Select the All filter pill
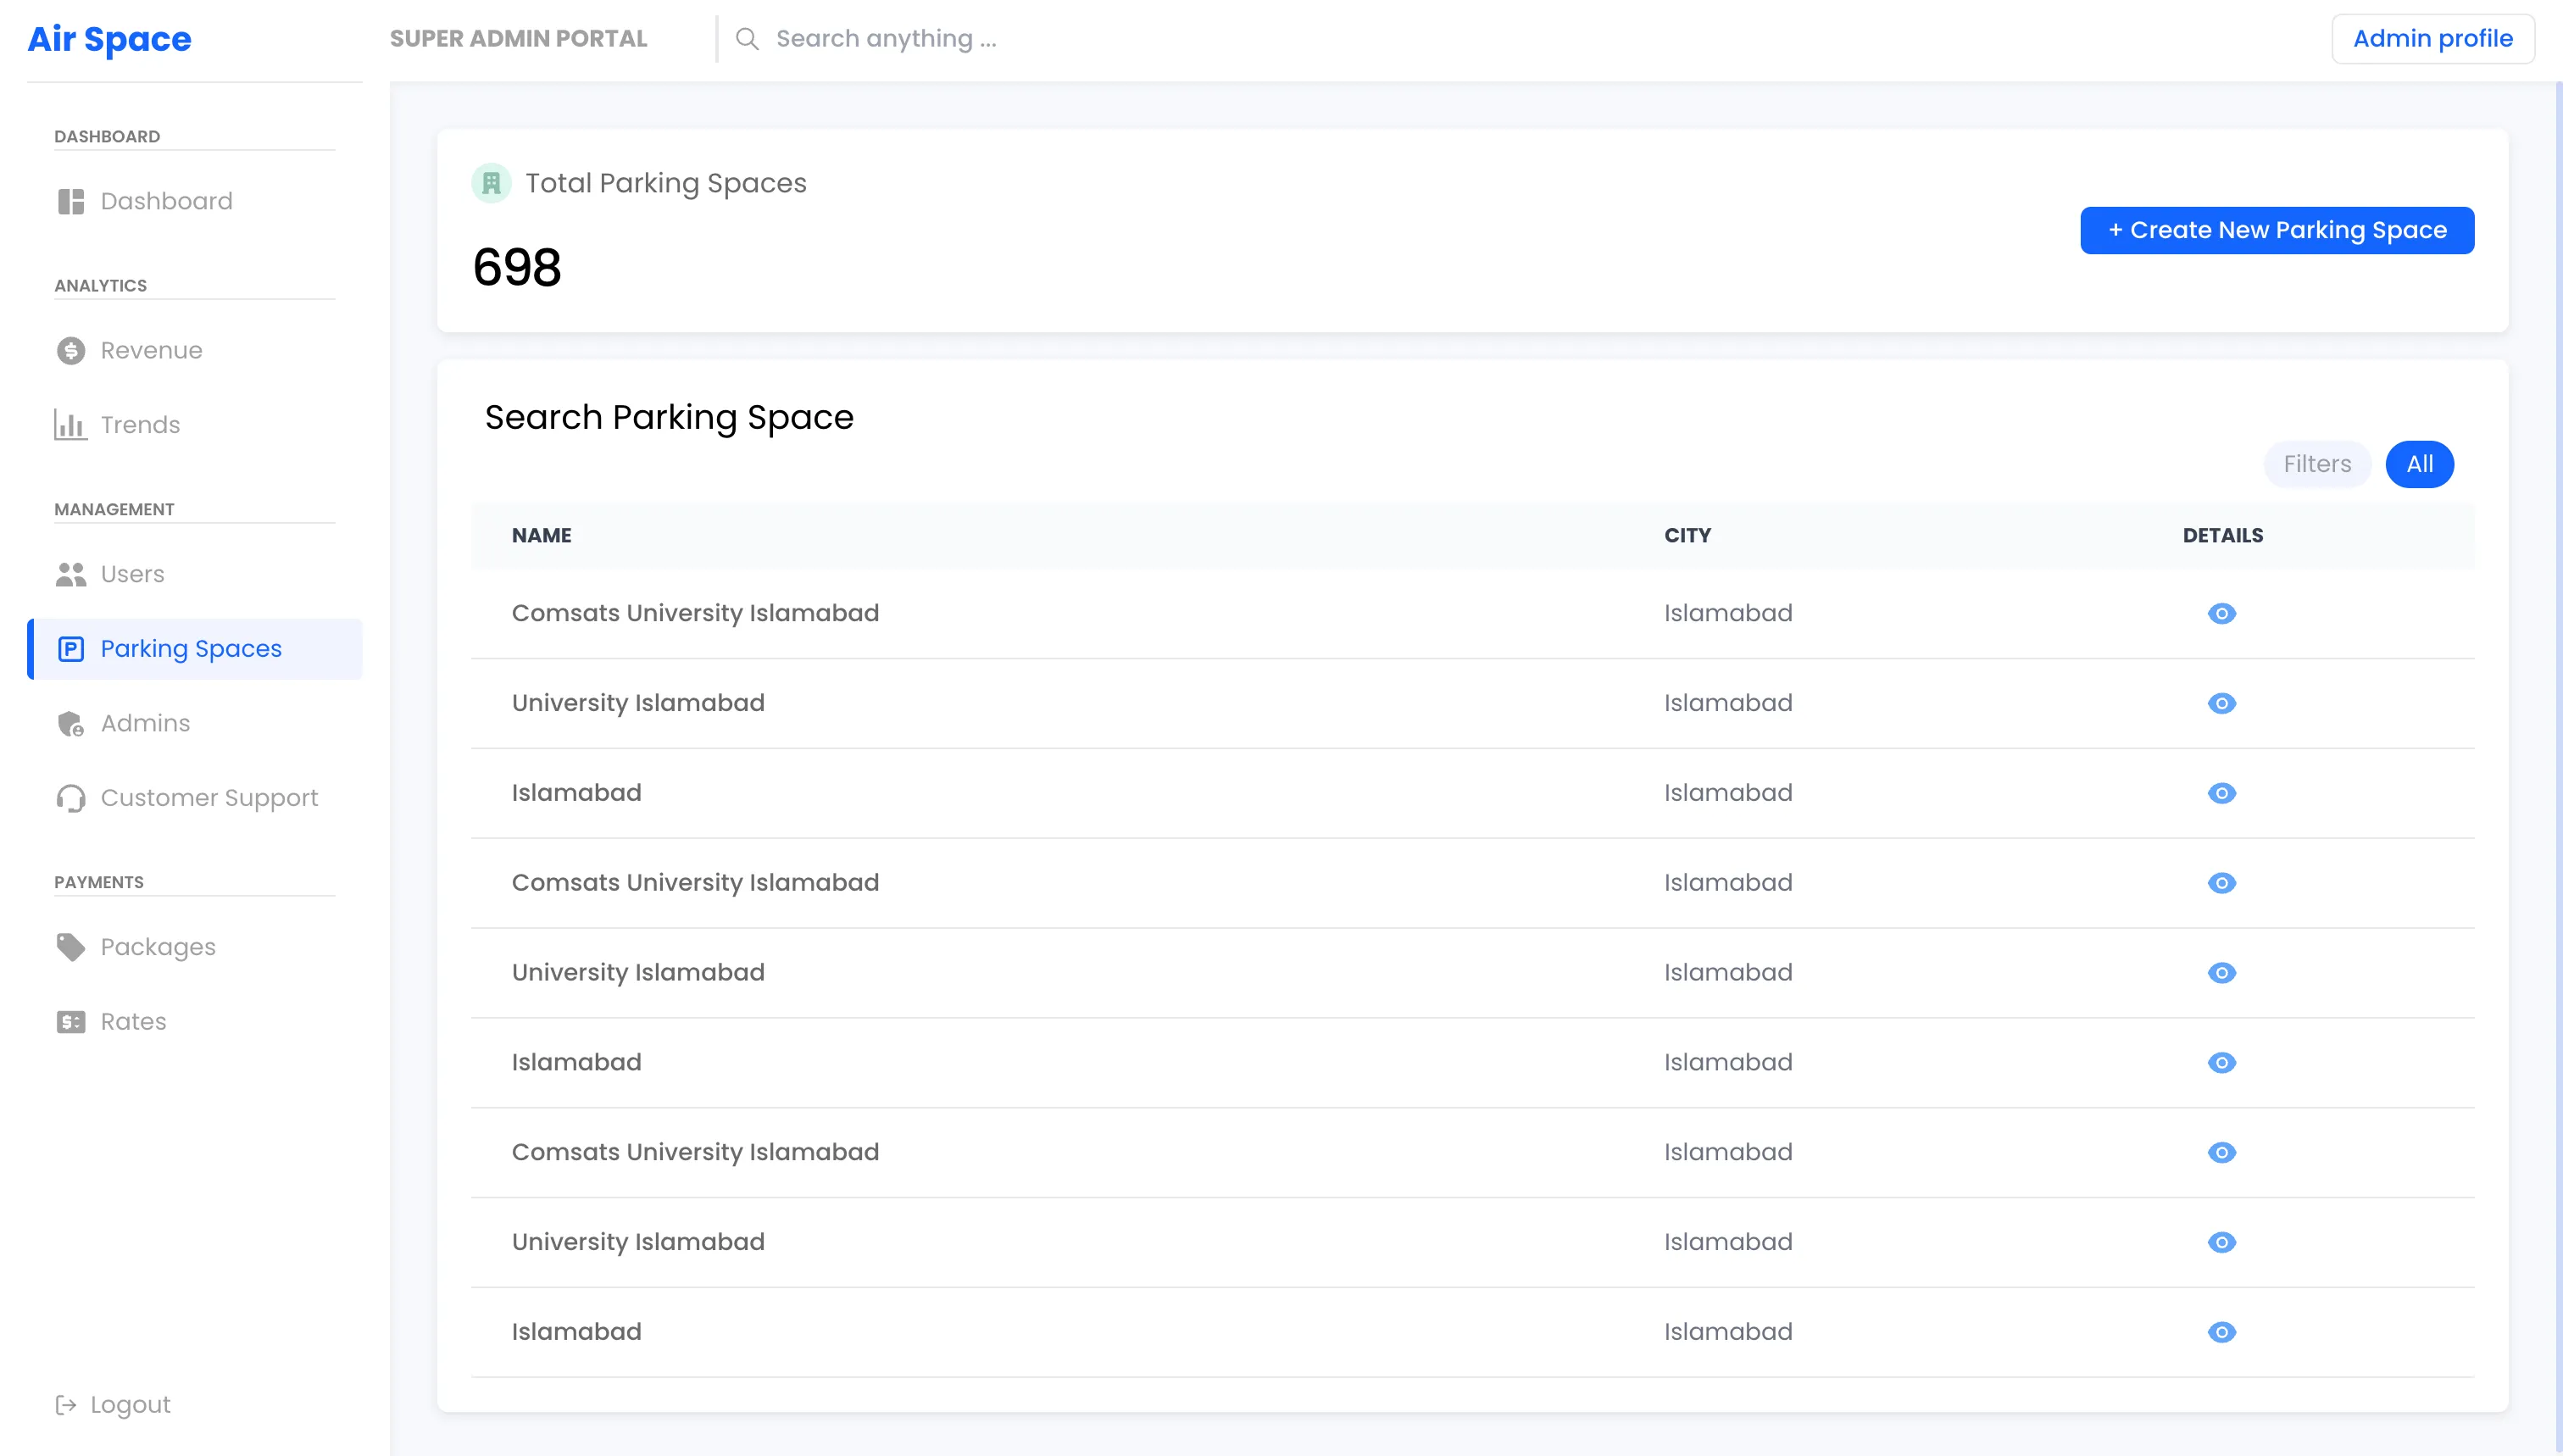 pos(2419,464)
